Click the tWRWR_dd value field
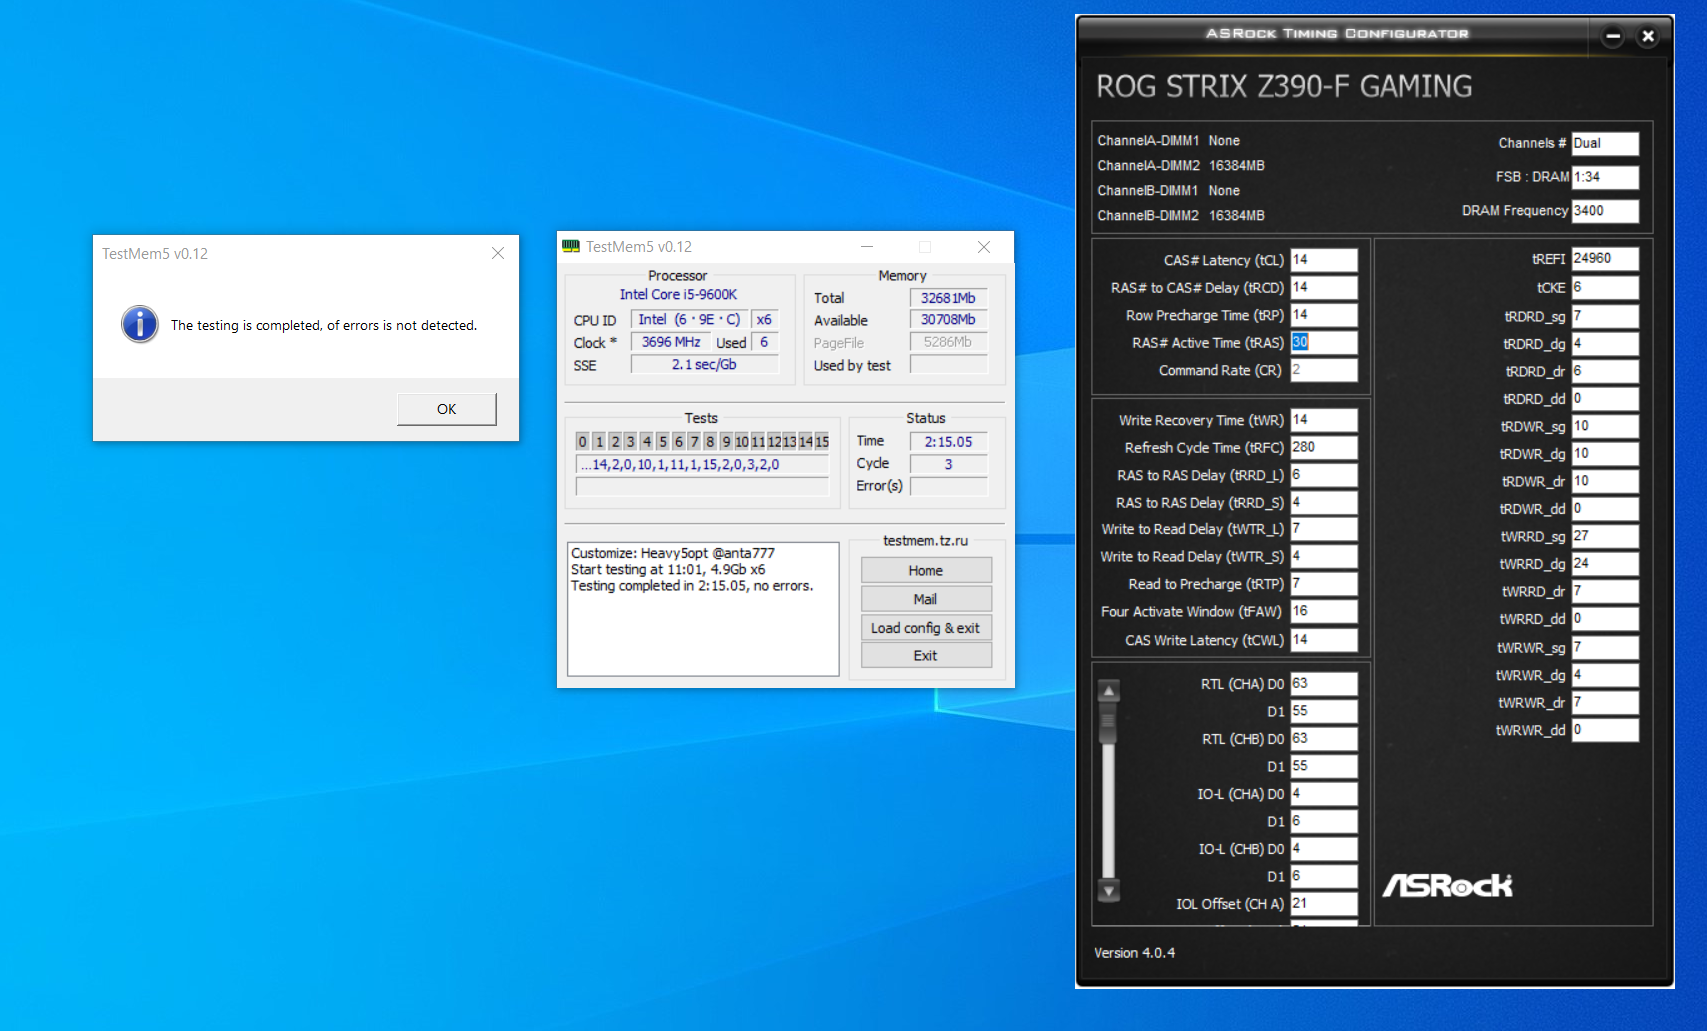Viewport: 1707px width, 1031px height. (x=1605, y=730)
